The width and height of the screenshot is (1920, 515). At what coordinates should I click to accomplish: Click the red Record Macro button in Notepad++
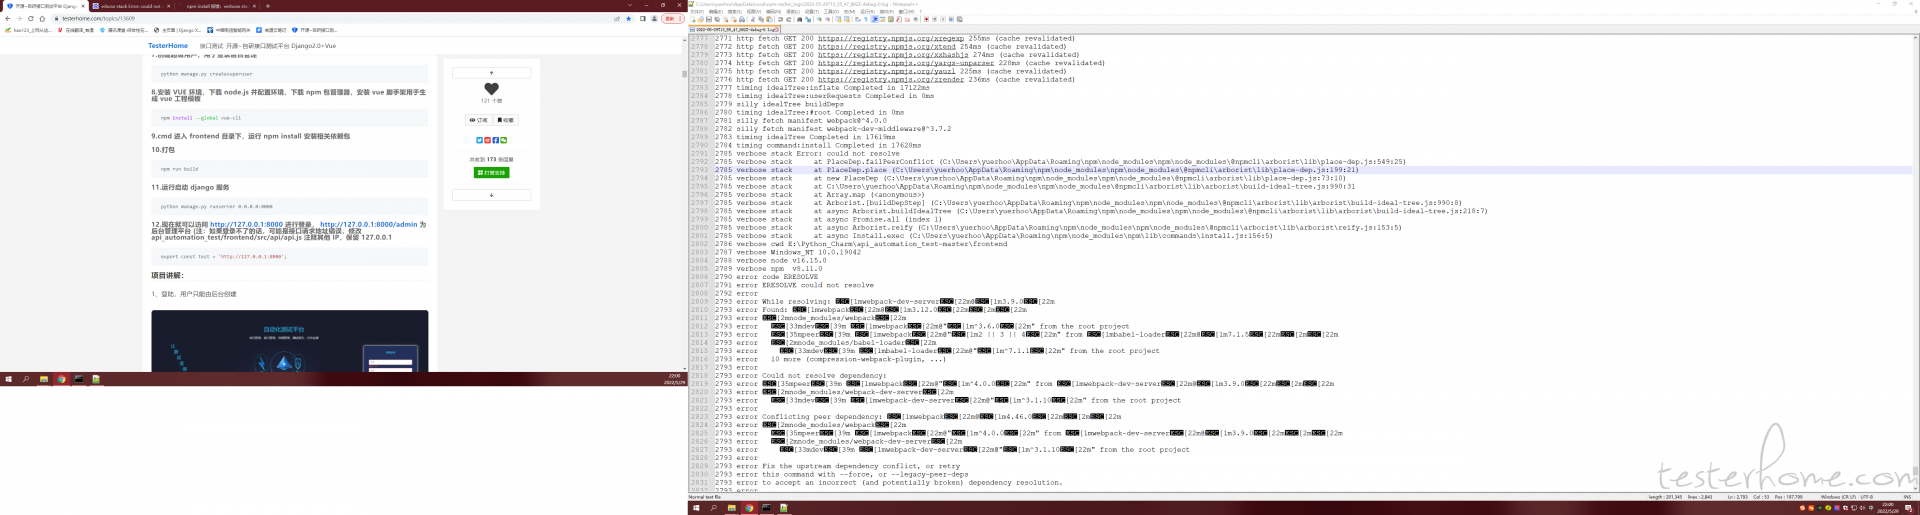(x=926, y=19)
